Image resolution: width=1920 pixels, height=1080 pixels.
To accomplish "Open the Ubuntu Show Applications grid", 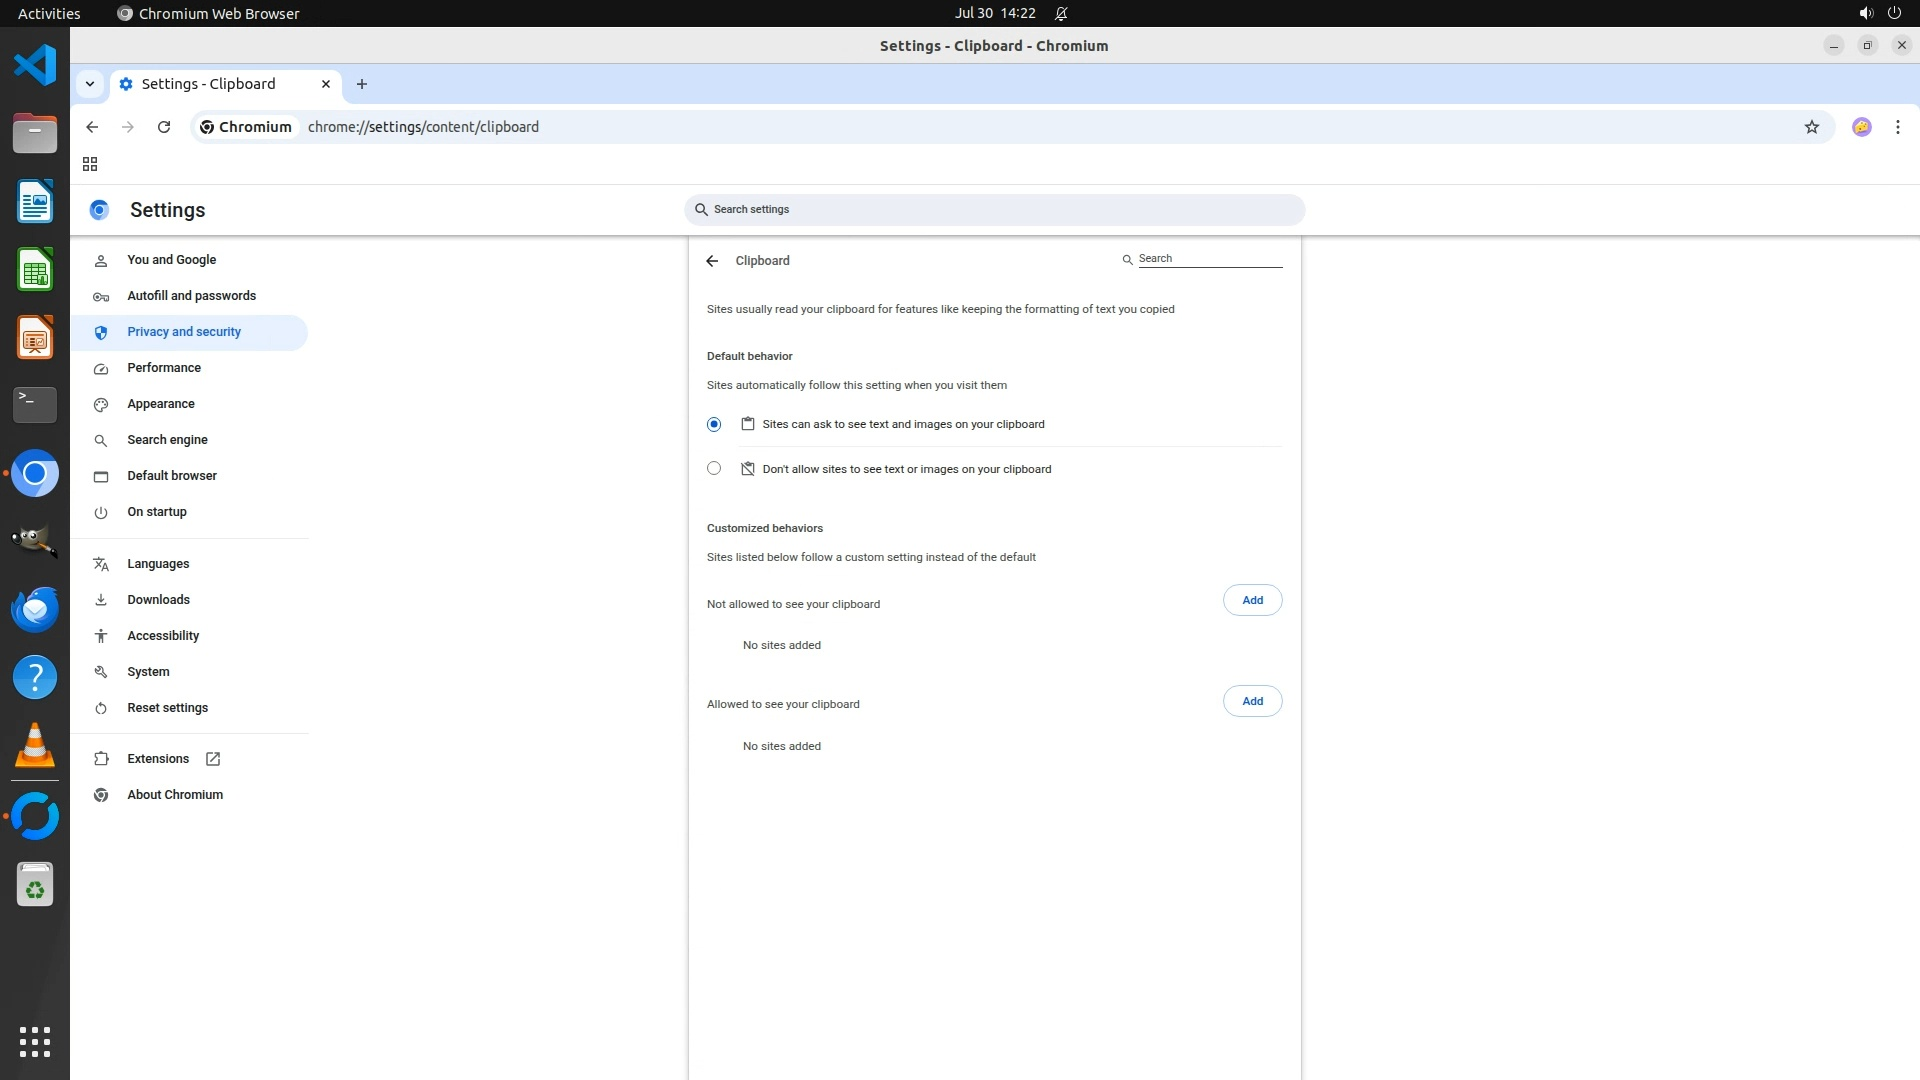I will [x=35, y=1041].
